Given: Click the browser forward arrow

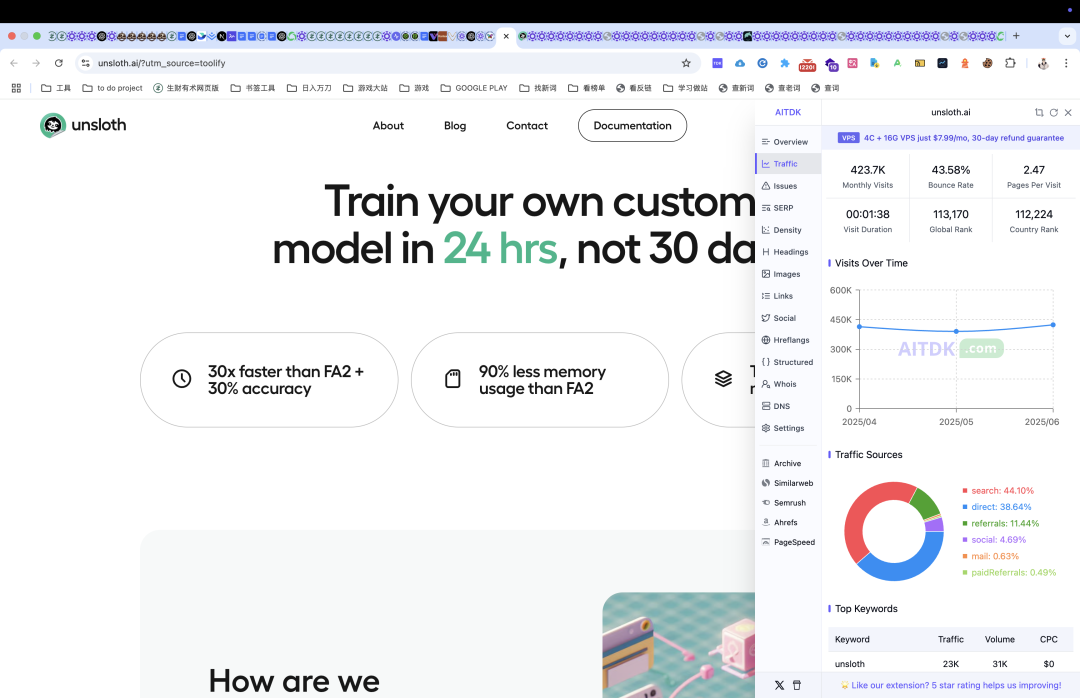Looking at the screenshot, I should click(36, 63).
